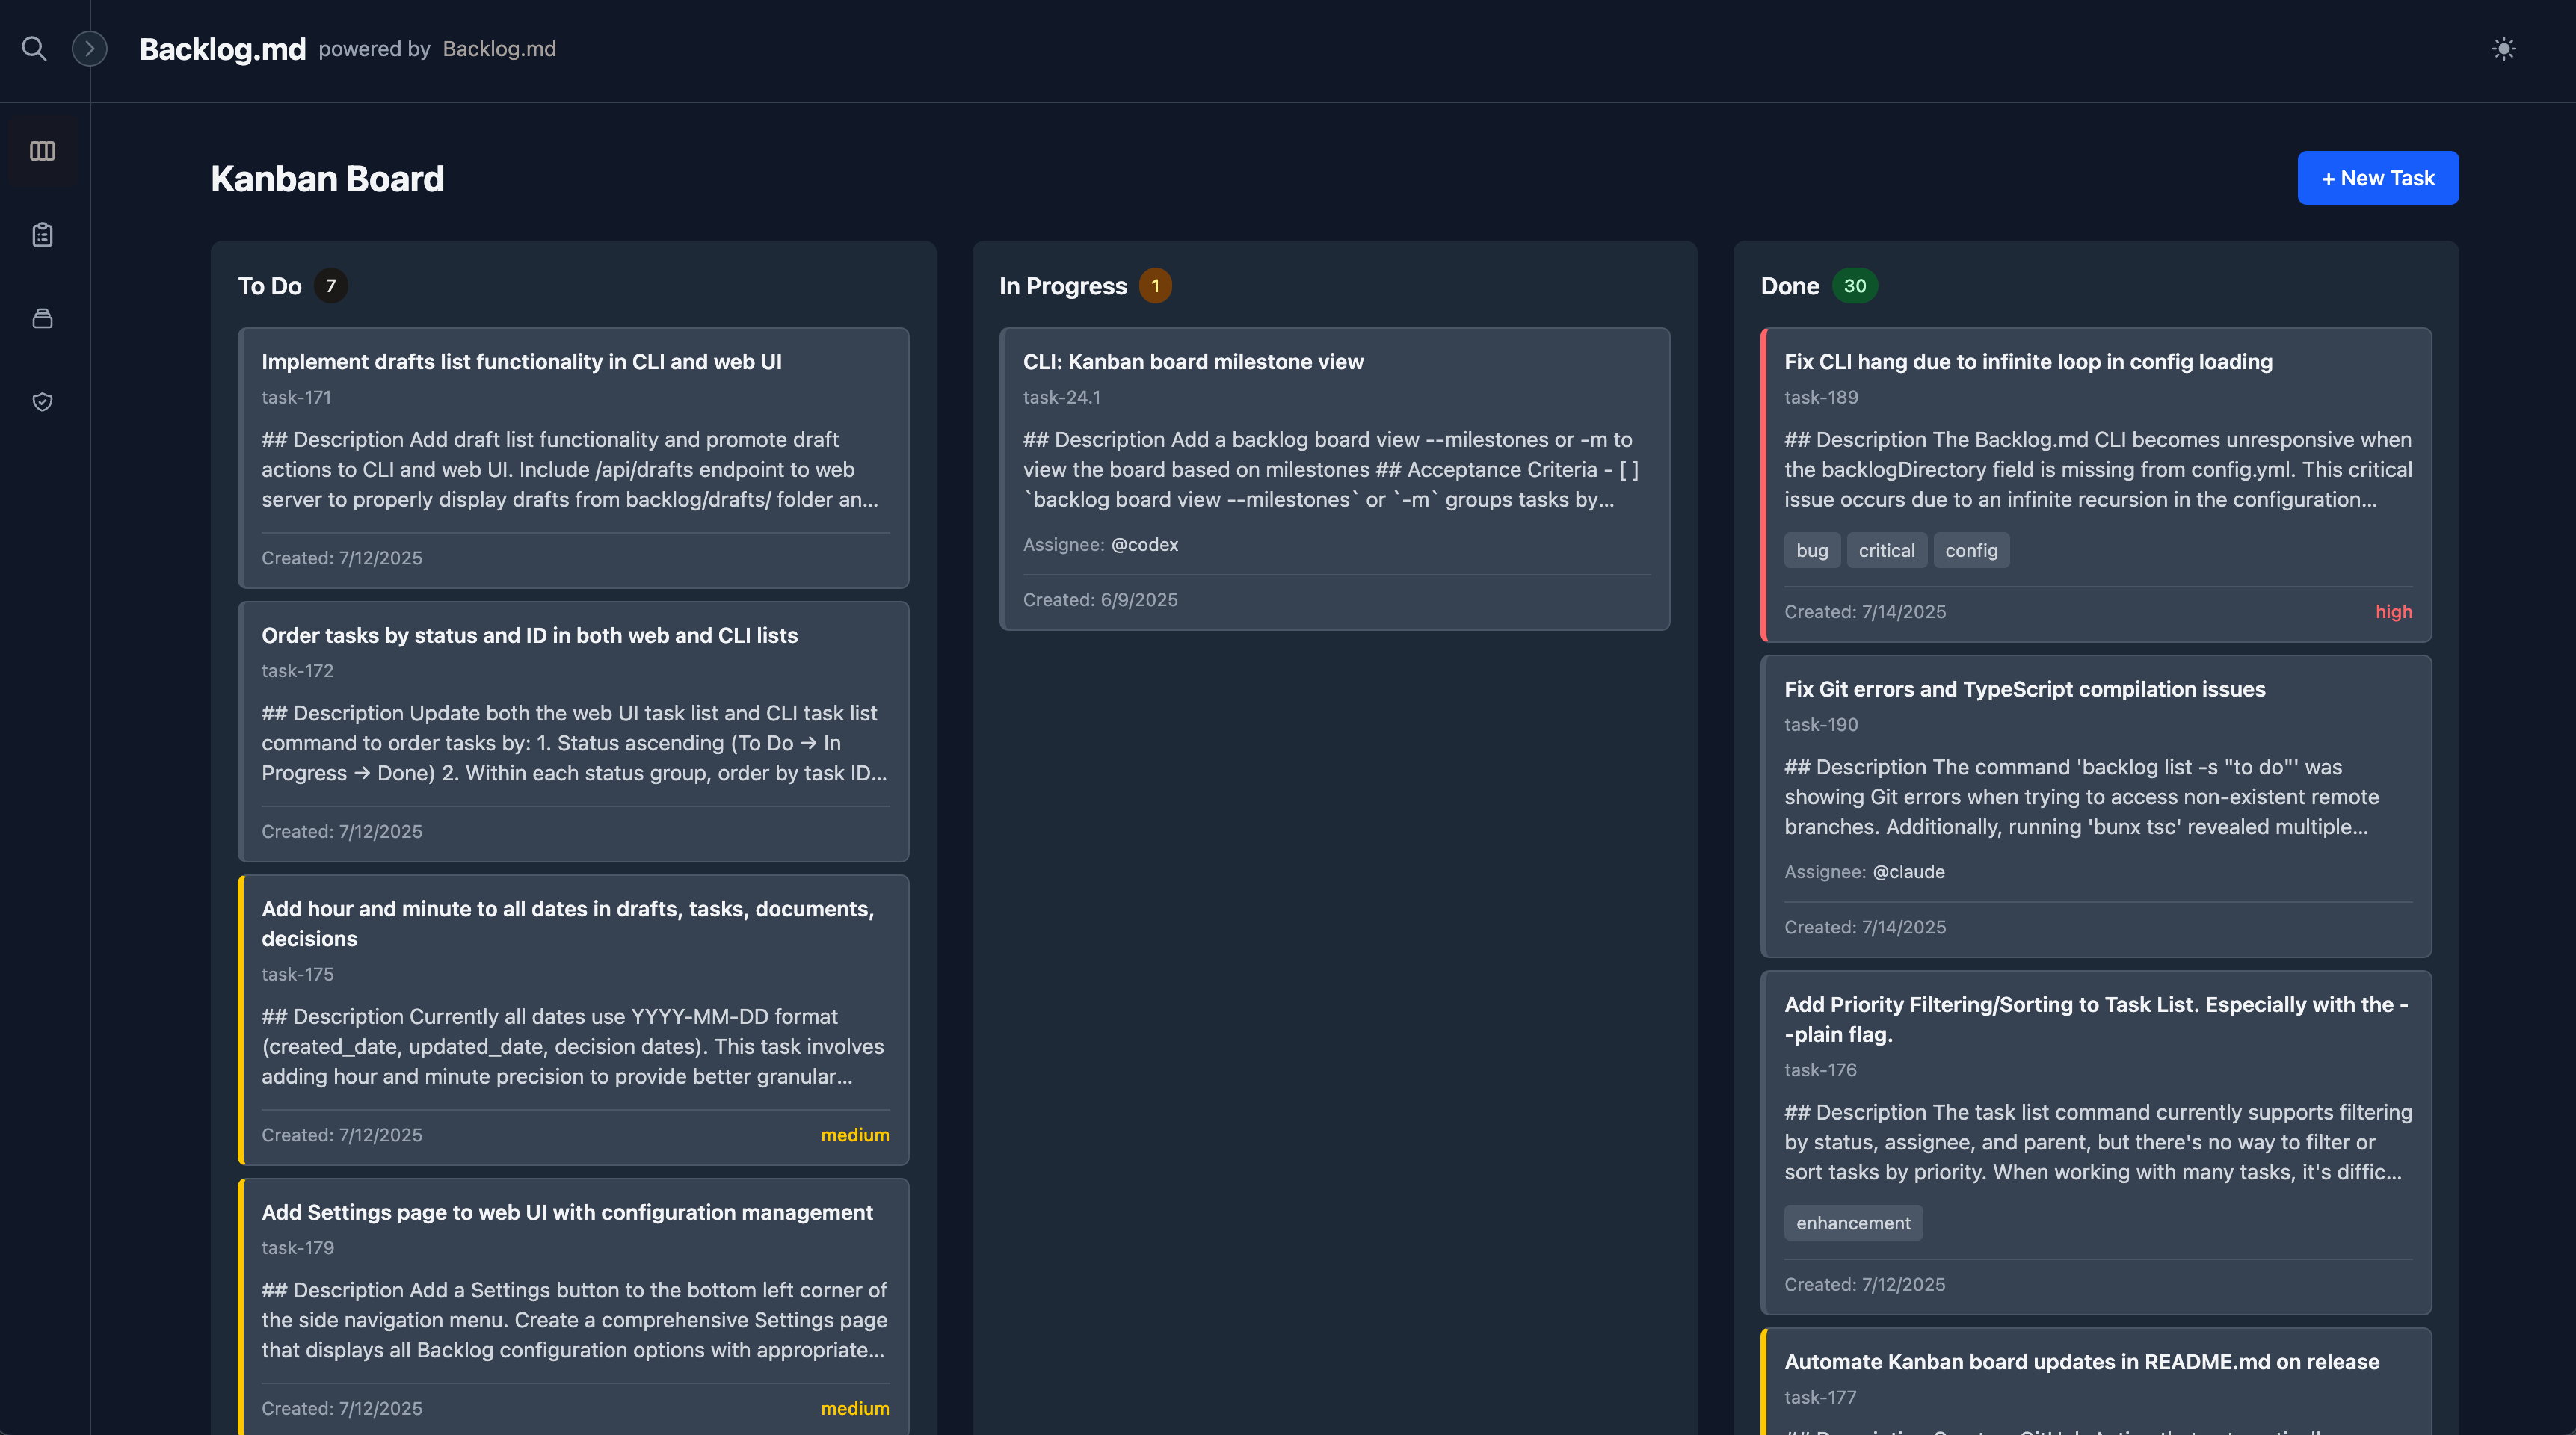This screenshot has width=2576, height=1435.
Task: Expand the sidebar using the chevron button
Action: click(90, 48)
